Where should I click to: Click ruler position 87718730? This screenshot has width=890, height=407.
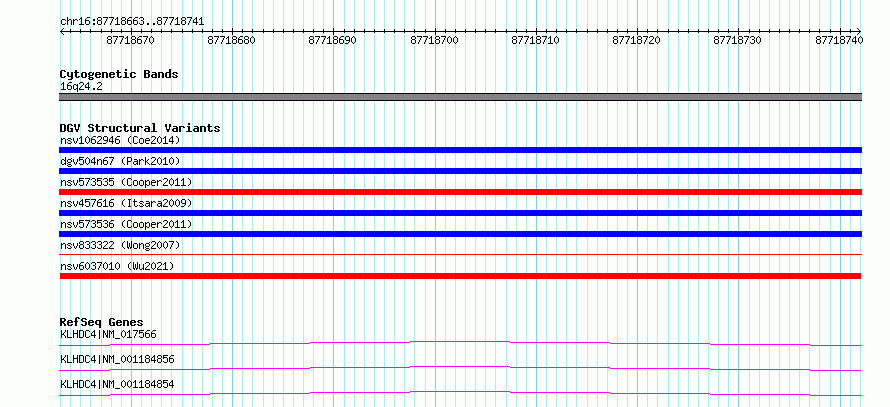click(x=737, y=40)
